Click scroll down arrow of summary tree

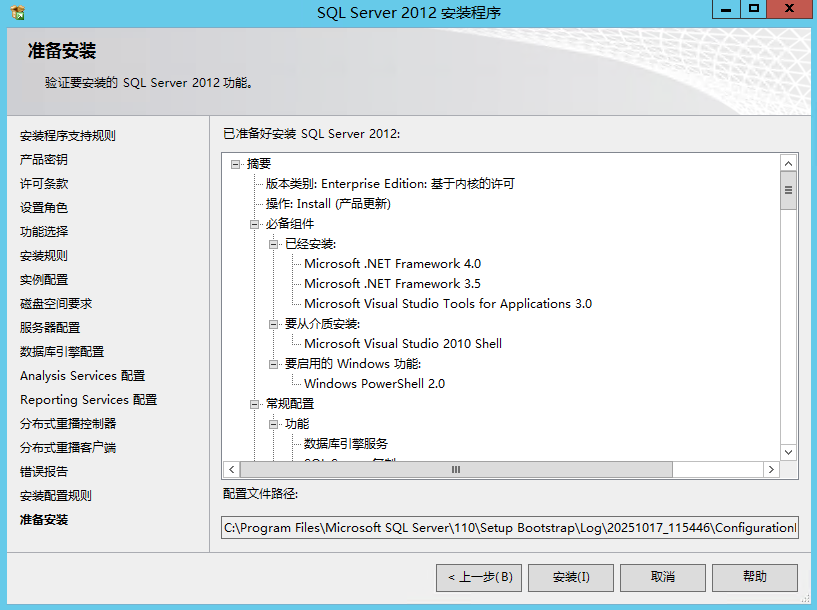coord(788,452)
